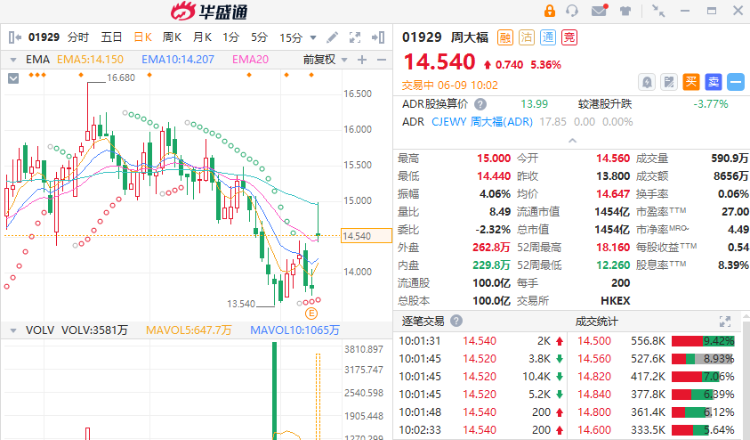Select 月K monthly candlestick tab
This screenshot has height=440, width=750.
pyautogui.click(x=202, y=37)
